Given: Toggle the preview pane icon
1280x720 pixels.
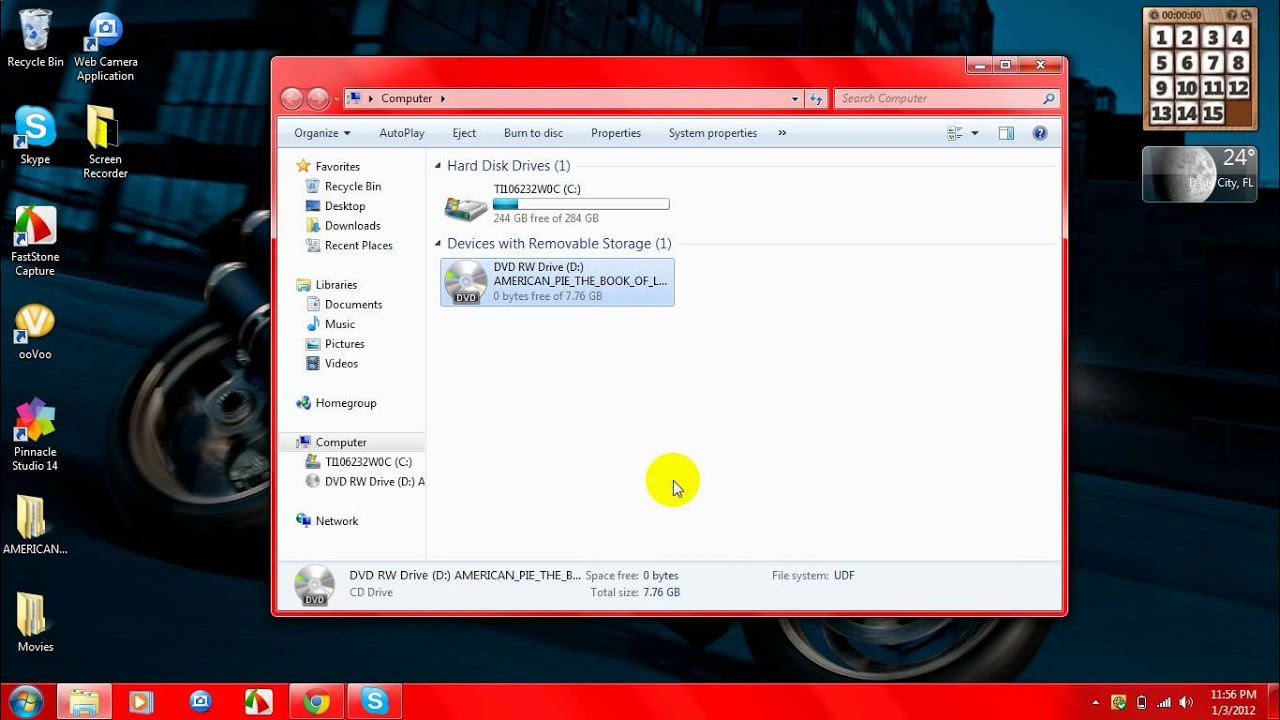Looking at the screenshot, I should pyautogui.click(x=1006, y=133).
